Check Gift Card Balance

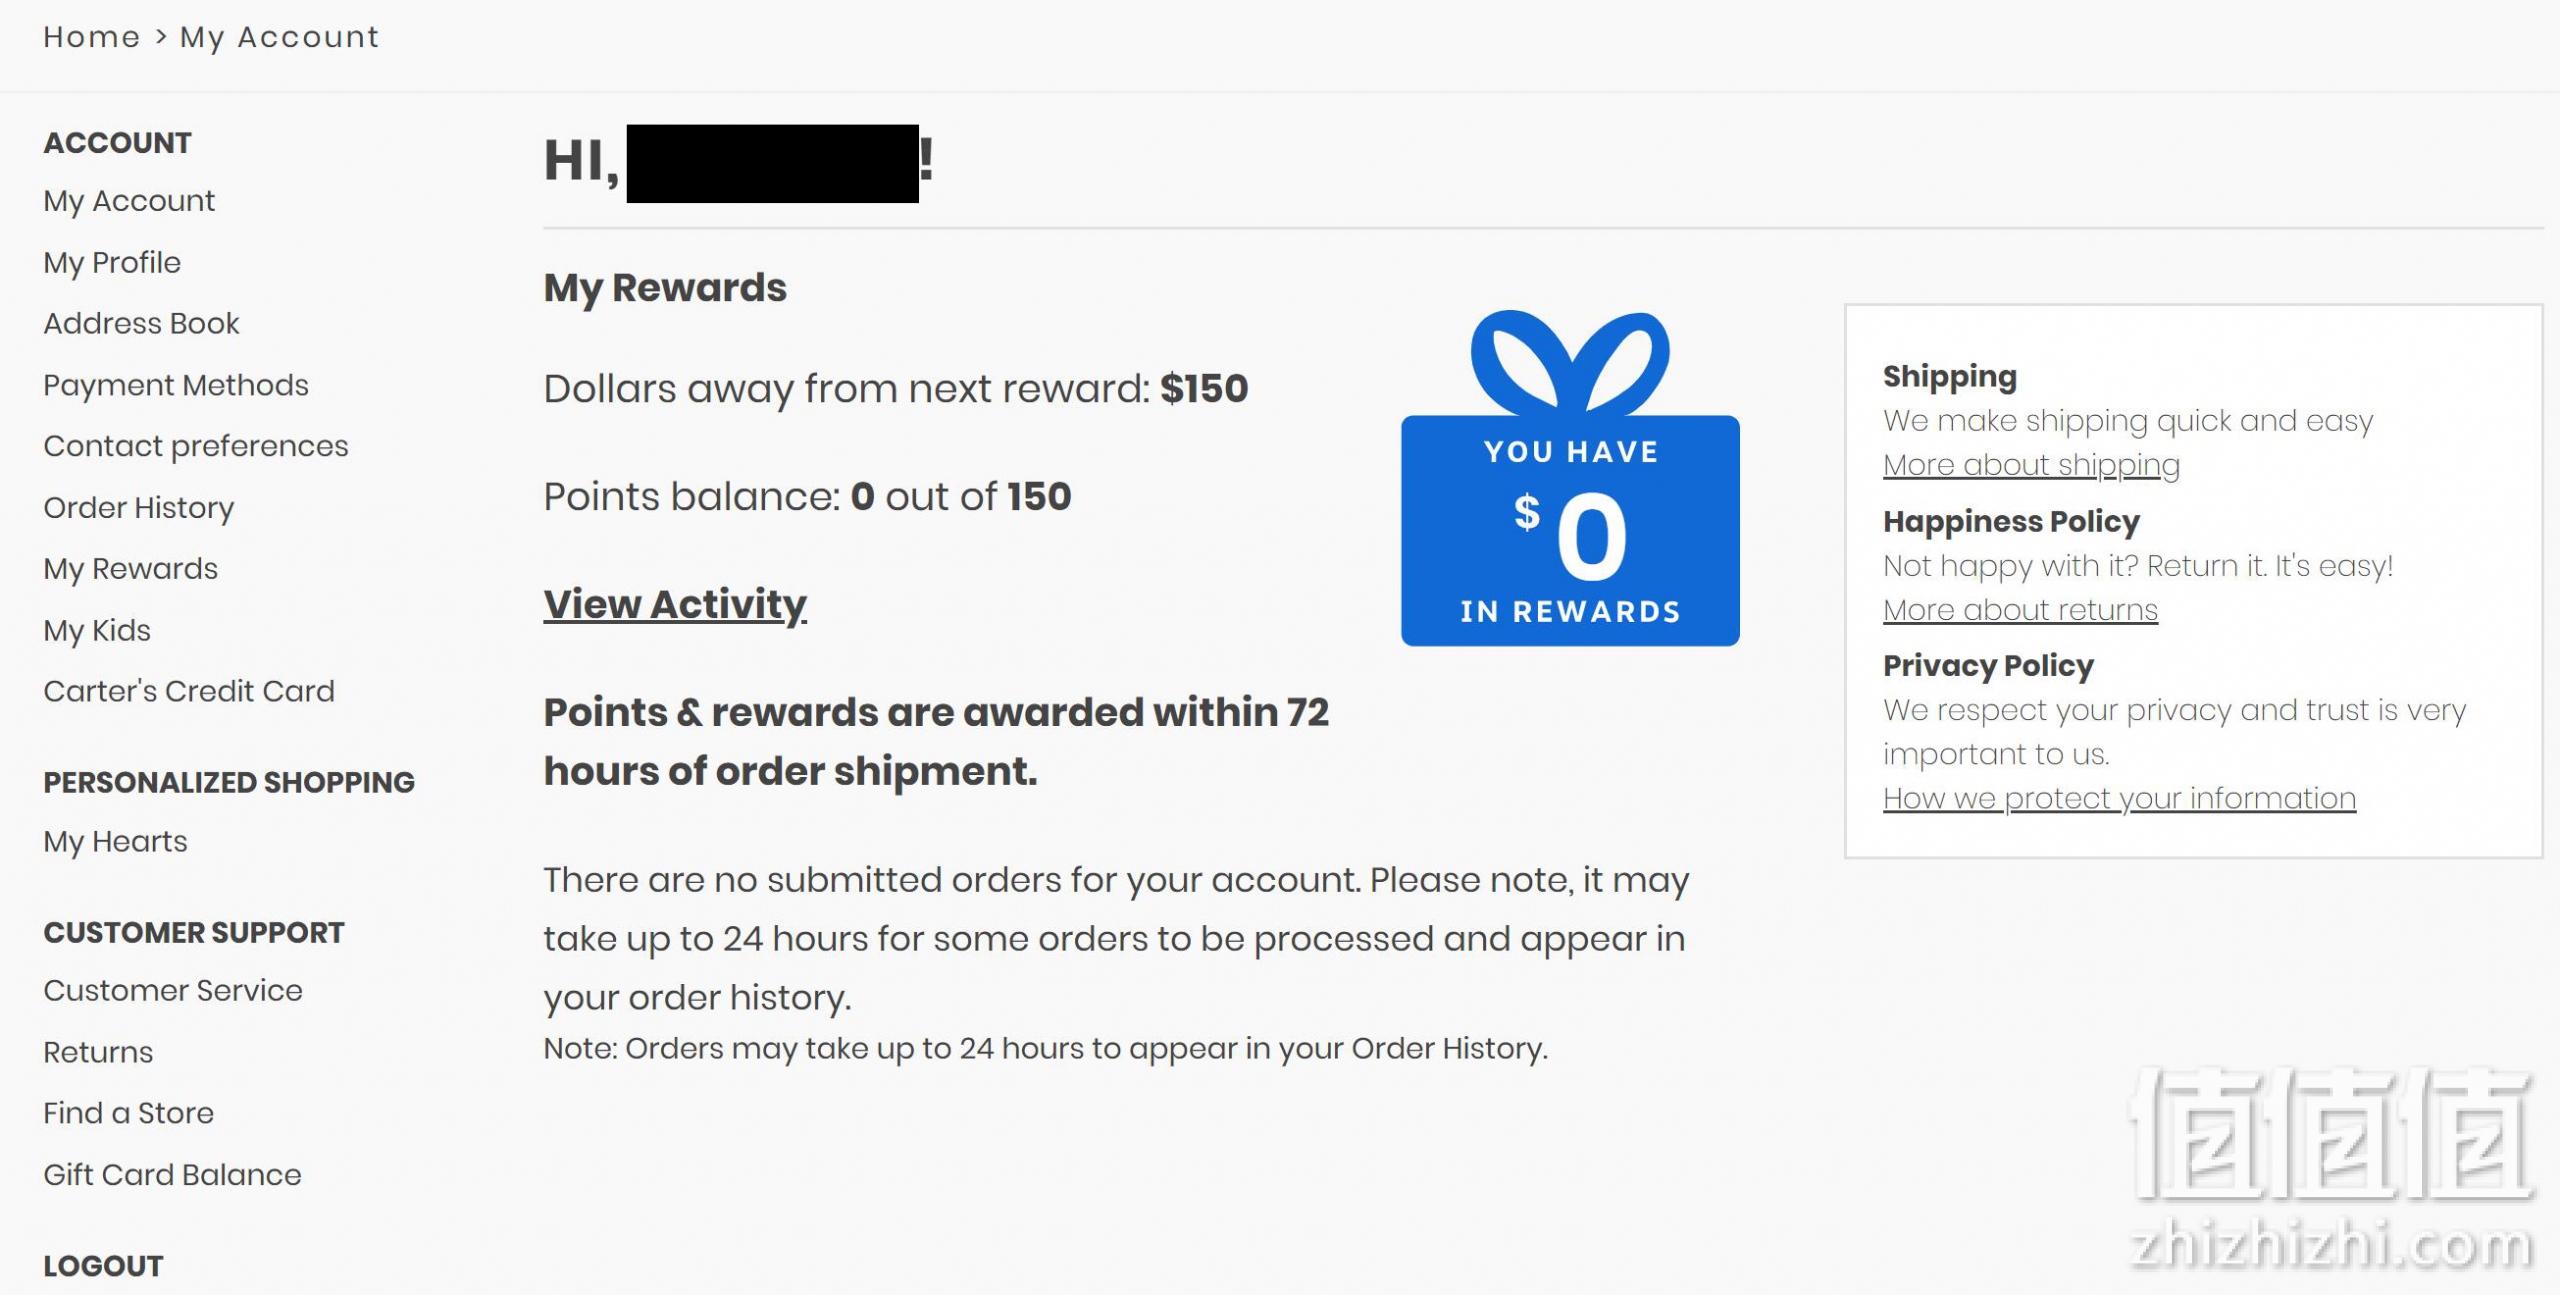pyautogui.click(x=172, y=1175)
